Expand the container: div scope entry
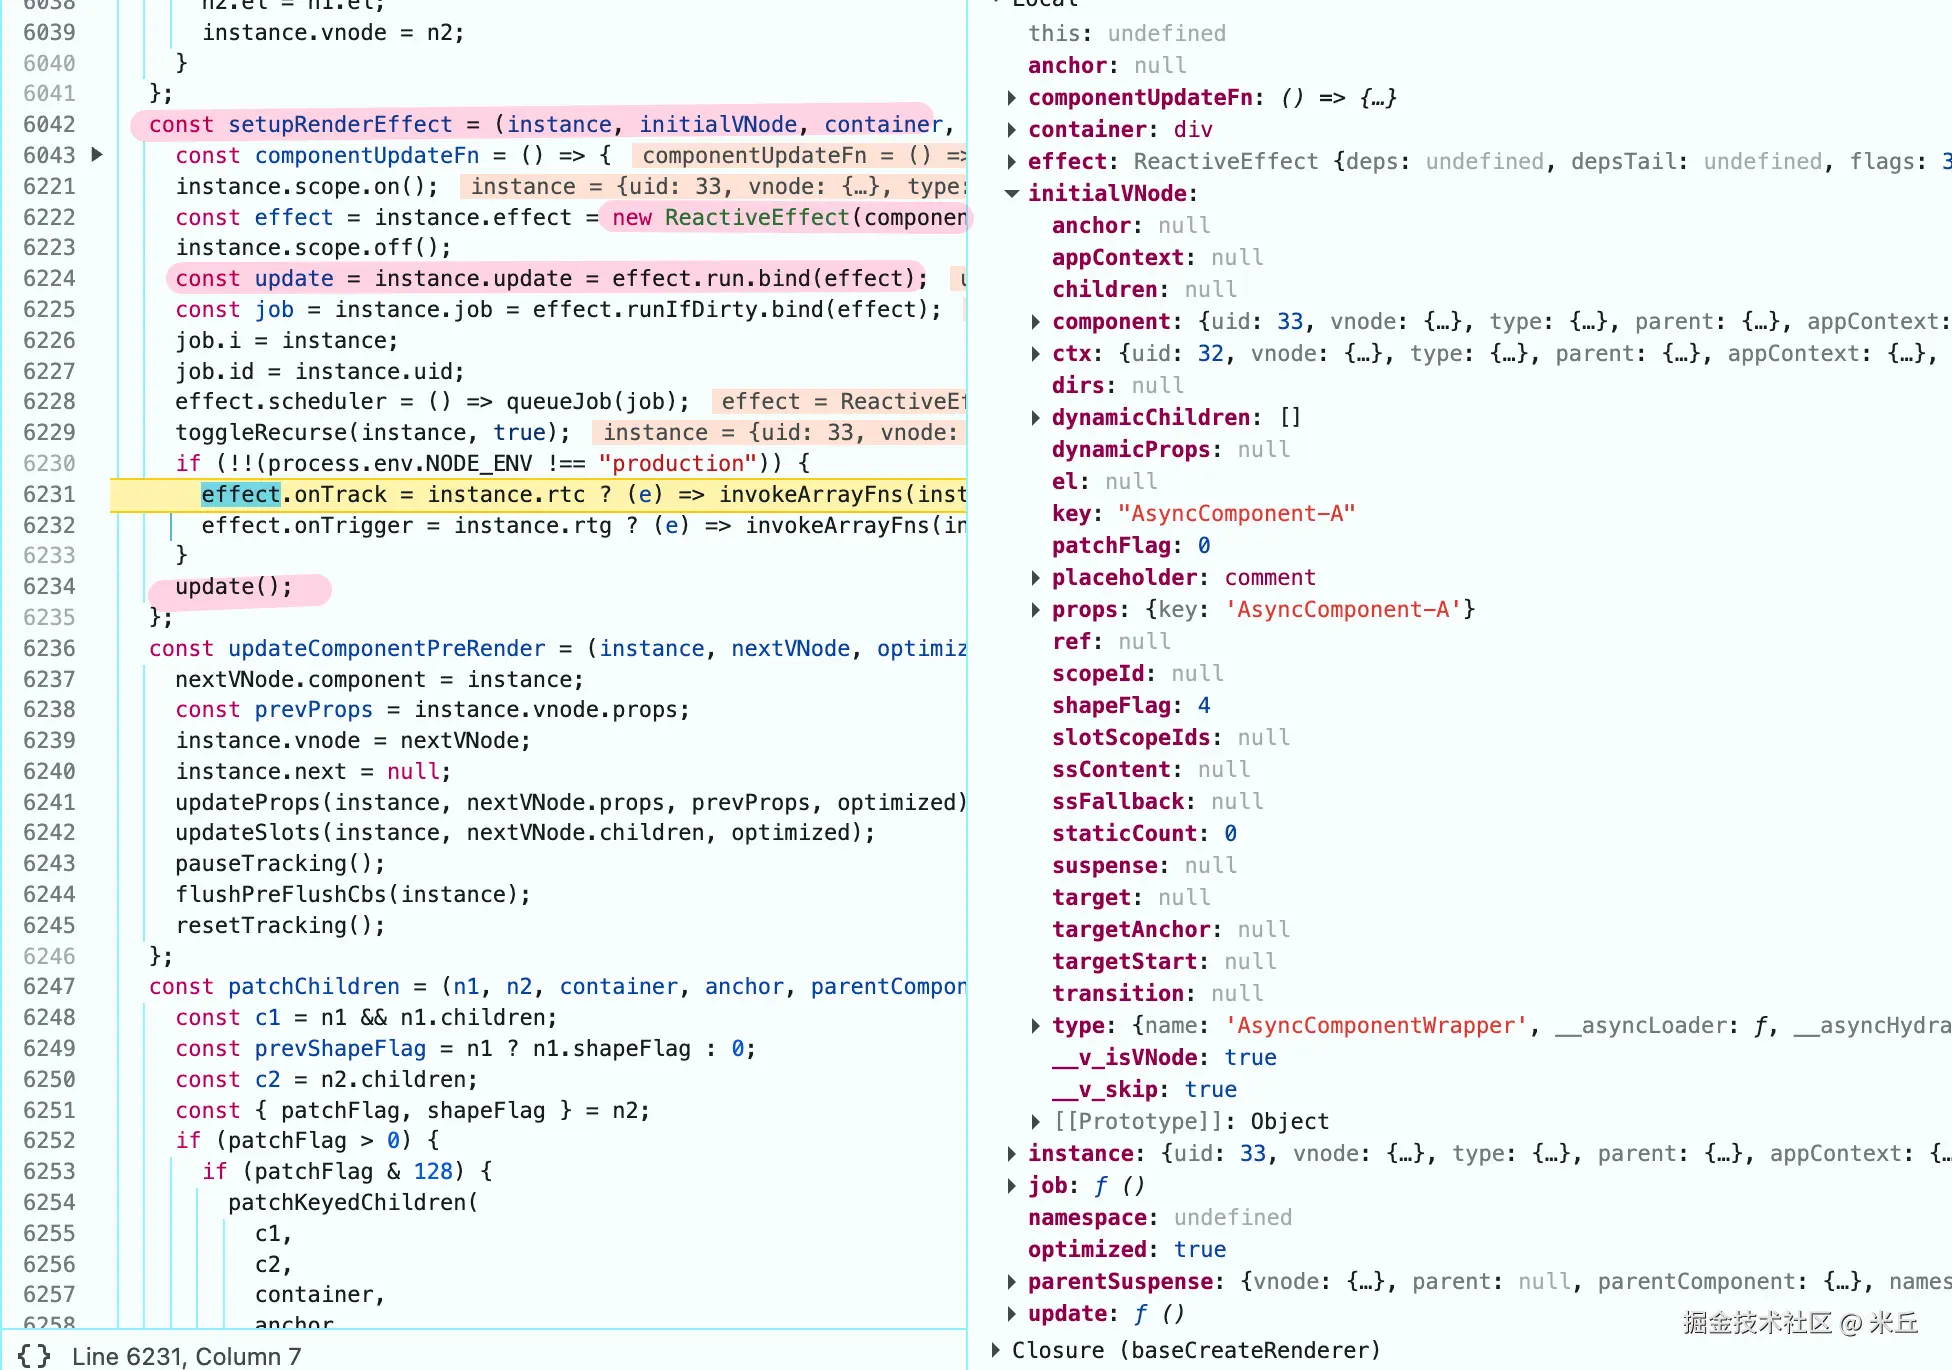The width and height of the screenshot is (1952, 1370). (1012, 130)
